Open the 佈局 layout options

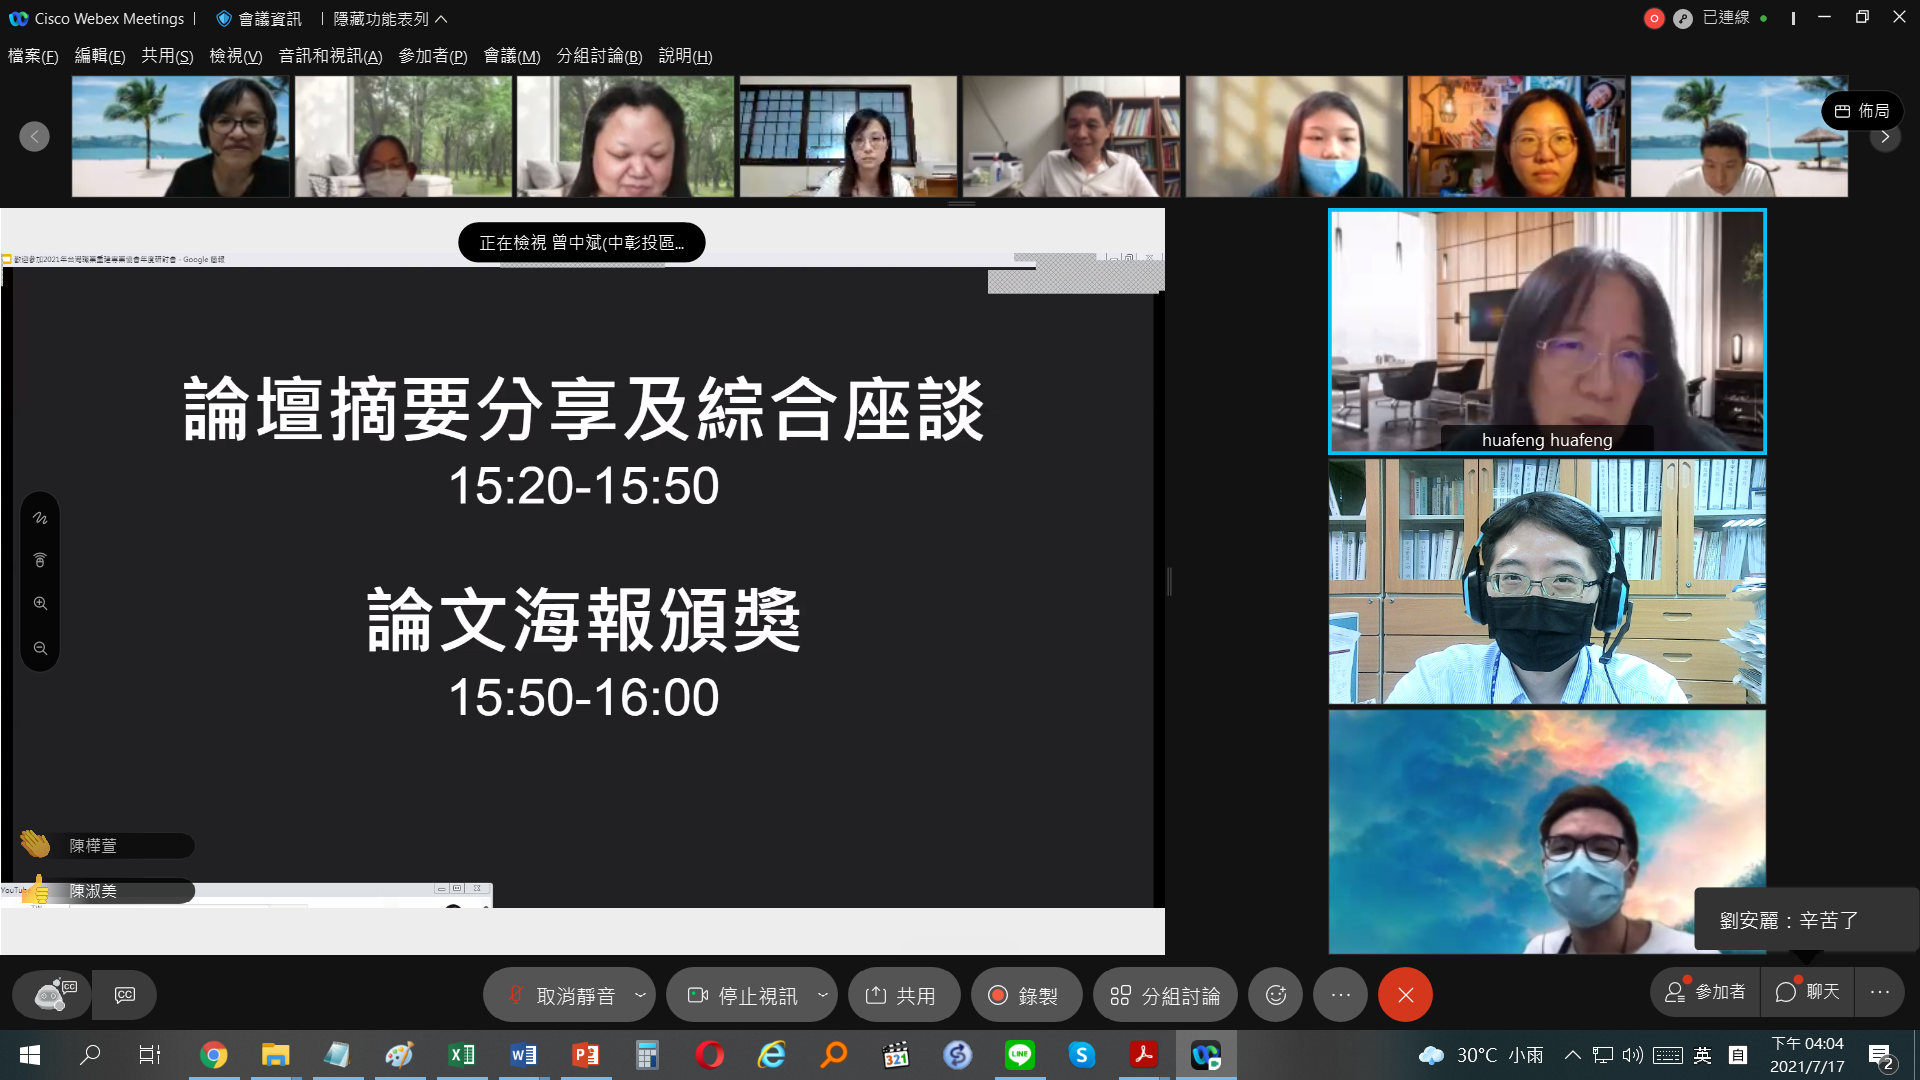[1862, 111]
